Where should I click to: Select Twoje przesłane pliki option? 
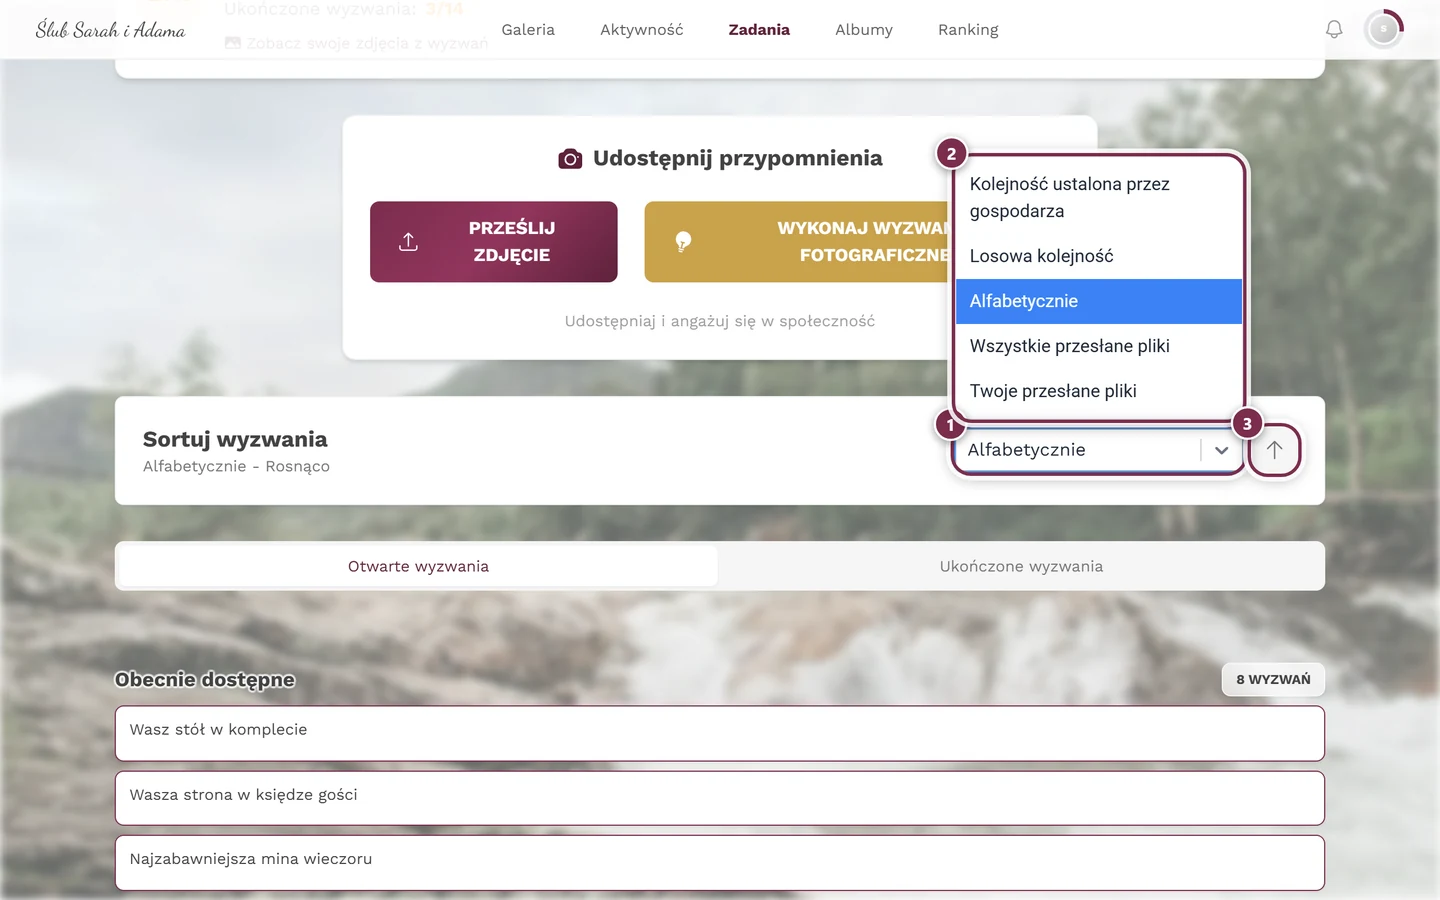(x=1098, y=391)
